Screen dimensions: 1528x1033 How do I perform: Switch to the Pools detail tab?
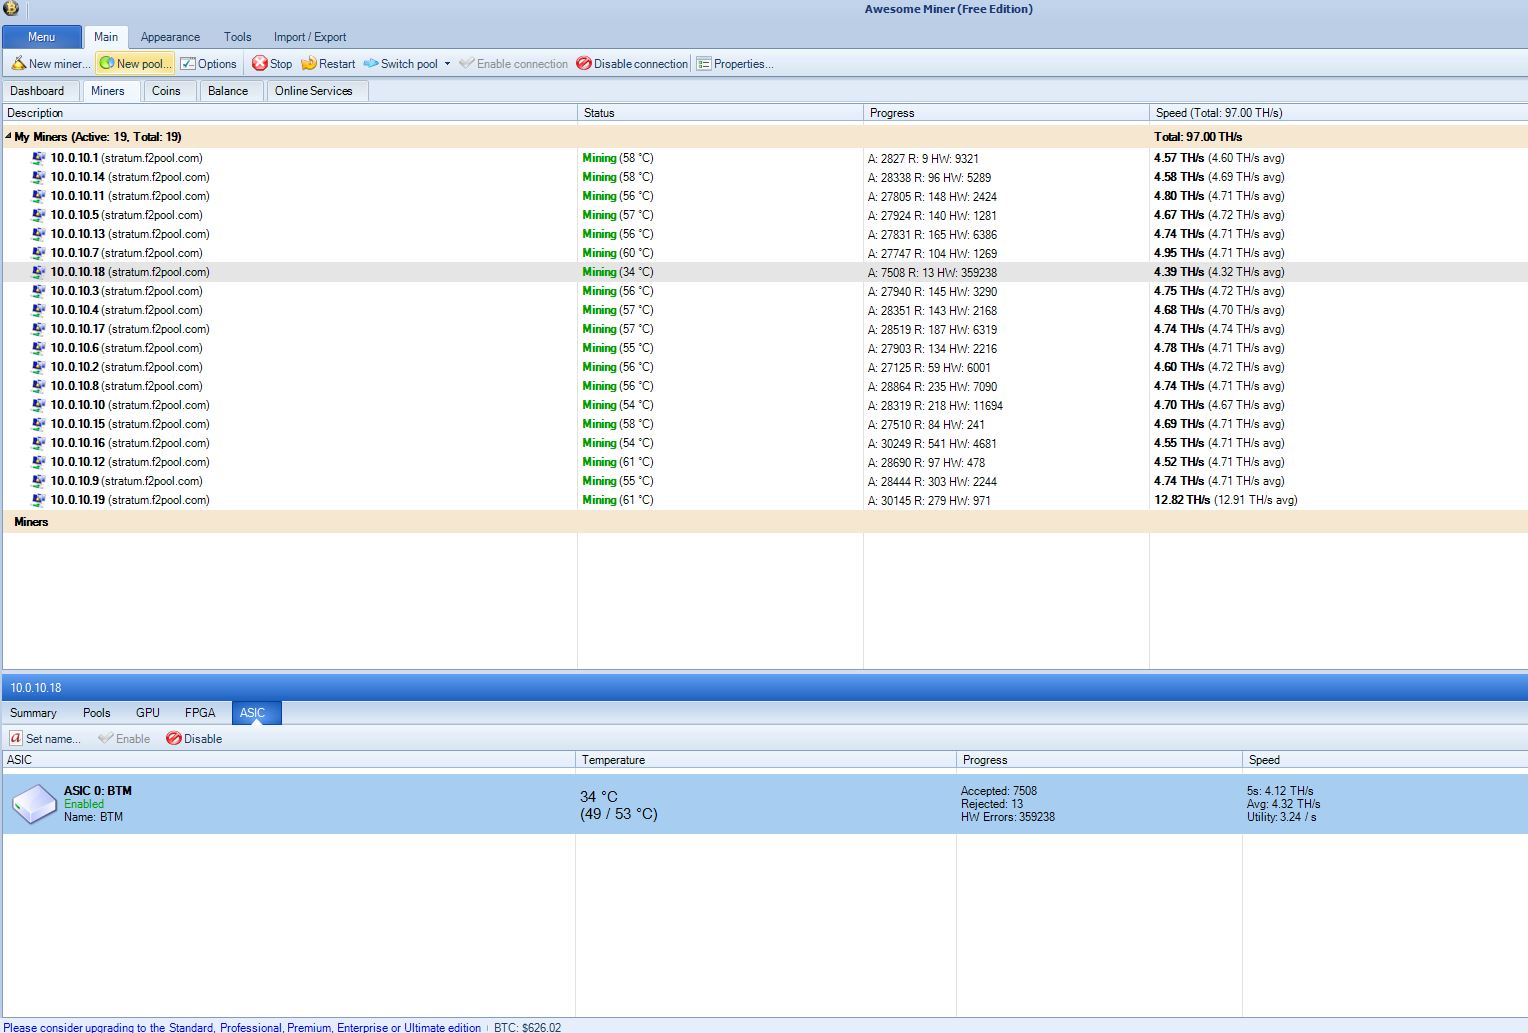coord(97,713)
